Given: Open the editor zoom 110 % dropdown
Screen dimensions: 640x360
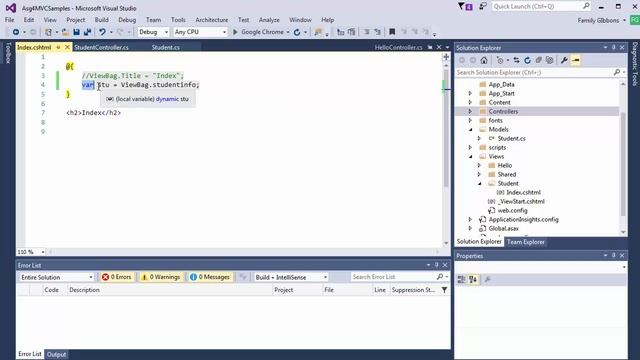Looking at the screenshot, I should coord(31,252).
